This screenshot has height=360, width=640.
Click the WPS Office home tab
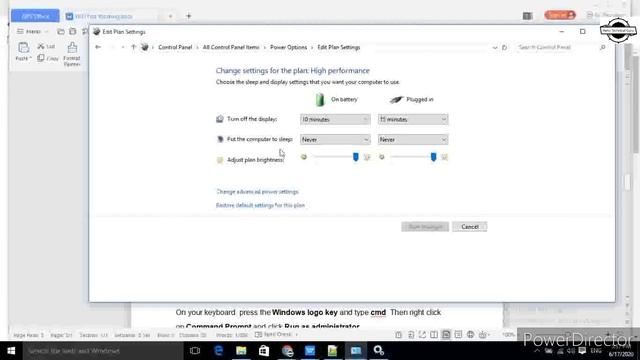pyautogui.click(x=35, y=16)
